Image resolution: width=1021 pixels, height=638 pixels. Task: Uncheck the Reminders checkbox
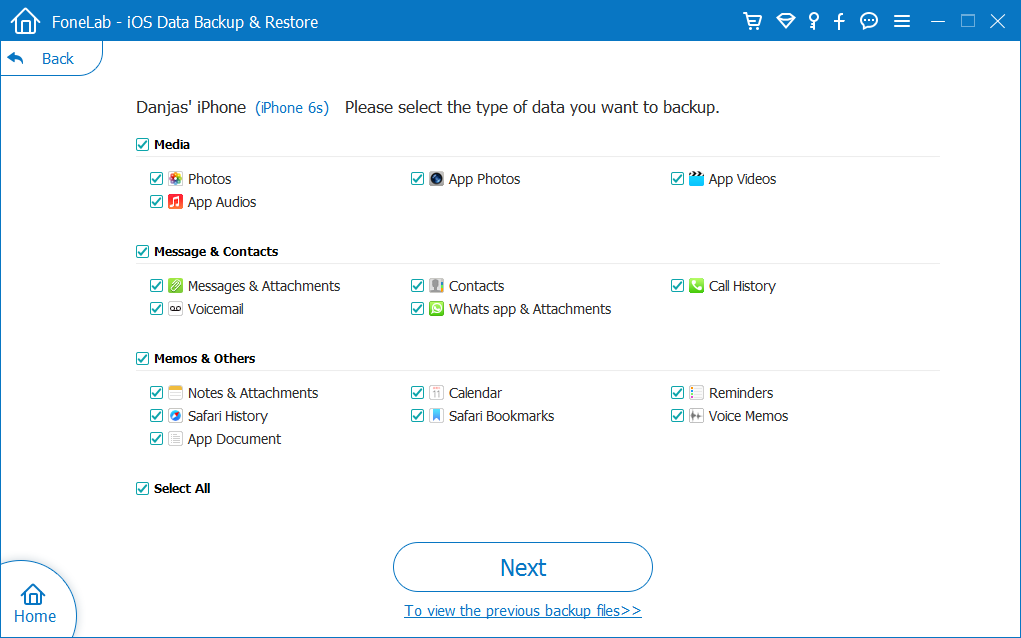[x=677, y=392]
